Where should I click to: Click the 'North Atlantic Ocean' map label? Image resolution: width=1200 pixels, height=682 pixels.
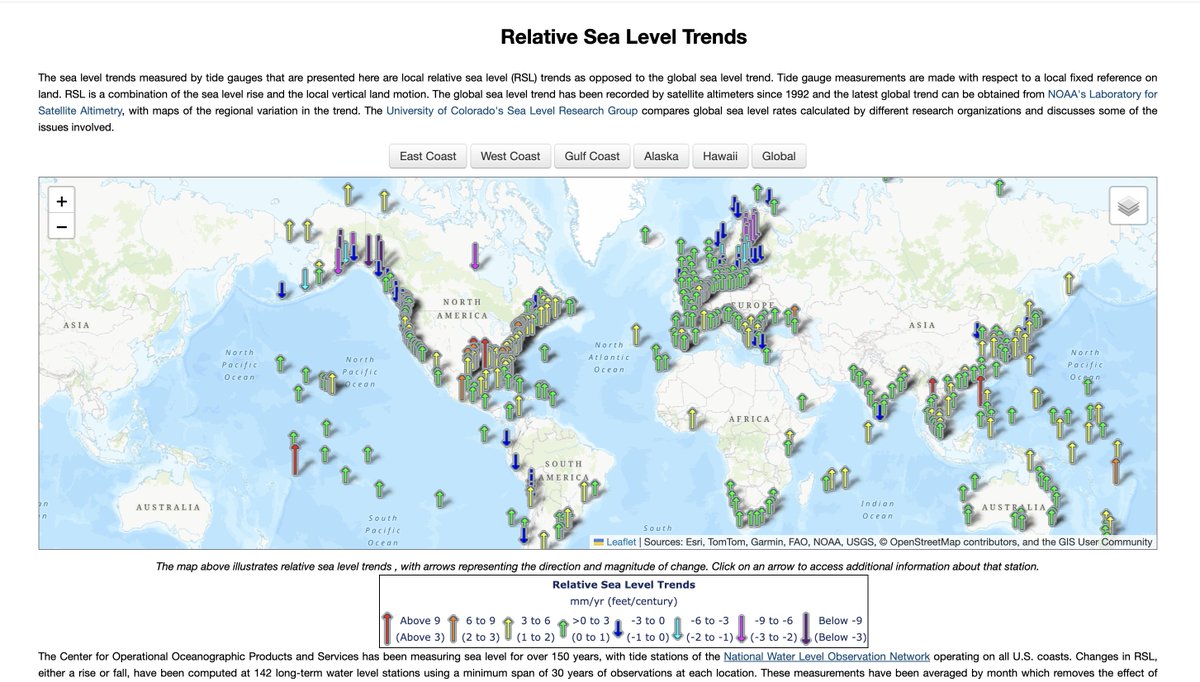608,357
